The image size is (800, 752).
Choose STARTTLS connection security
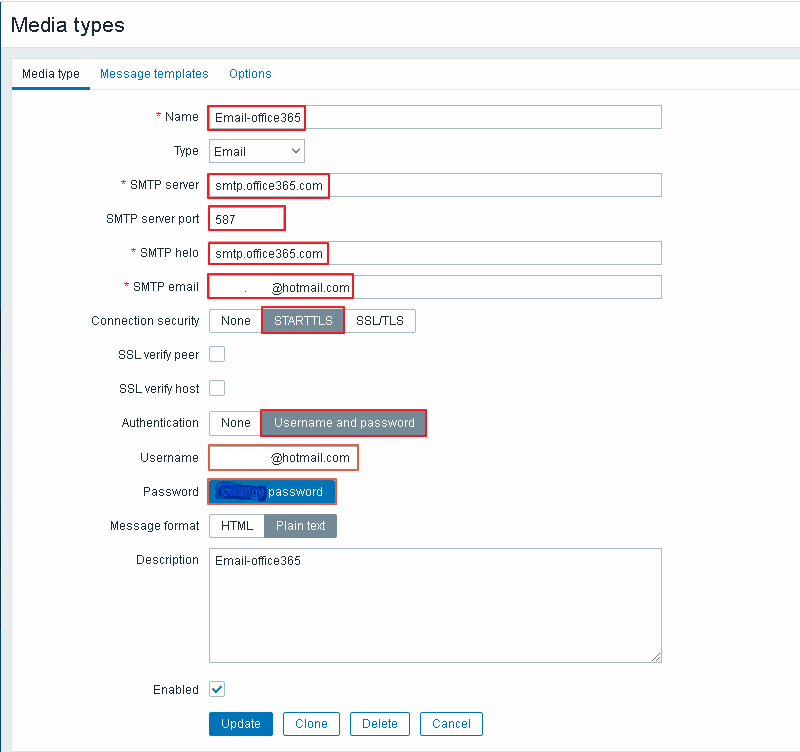coord(303,321)
